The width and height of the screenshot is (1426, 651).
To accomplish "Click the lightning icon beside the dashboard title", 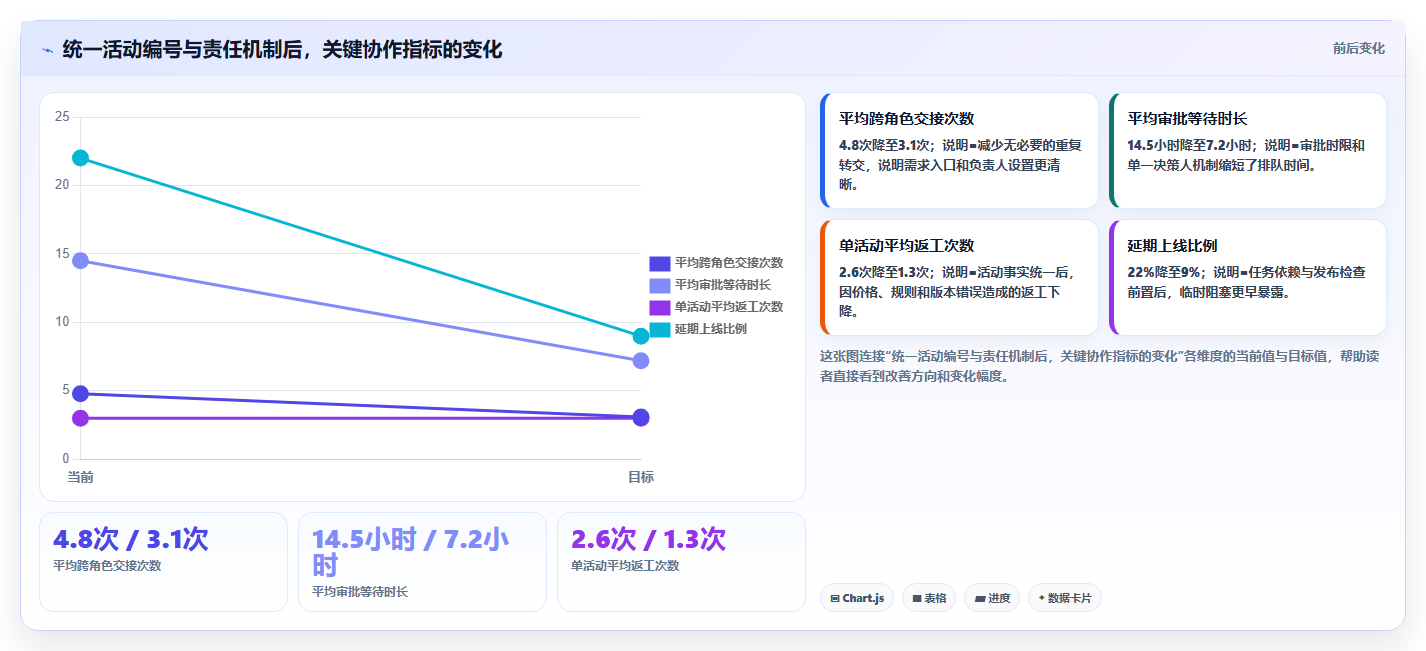I will point(47,50).
